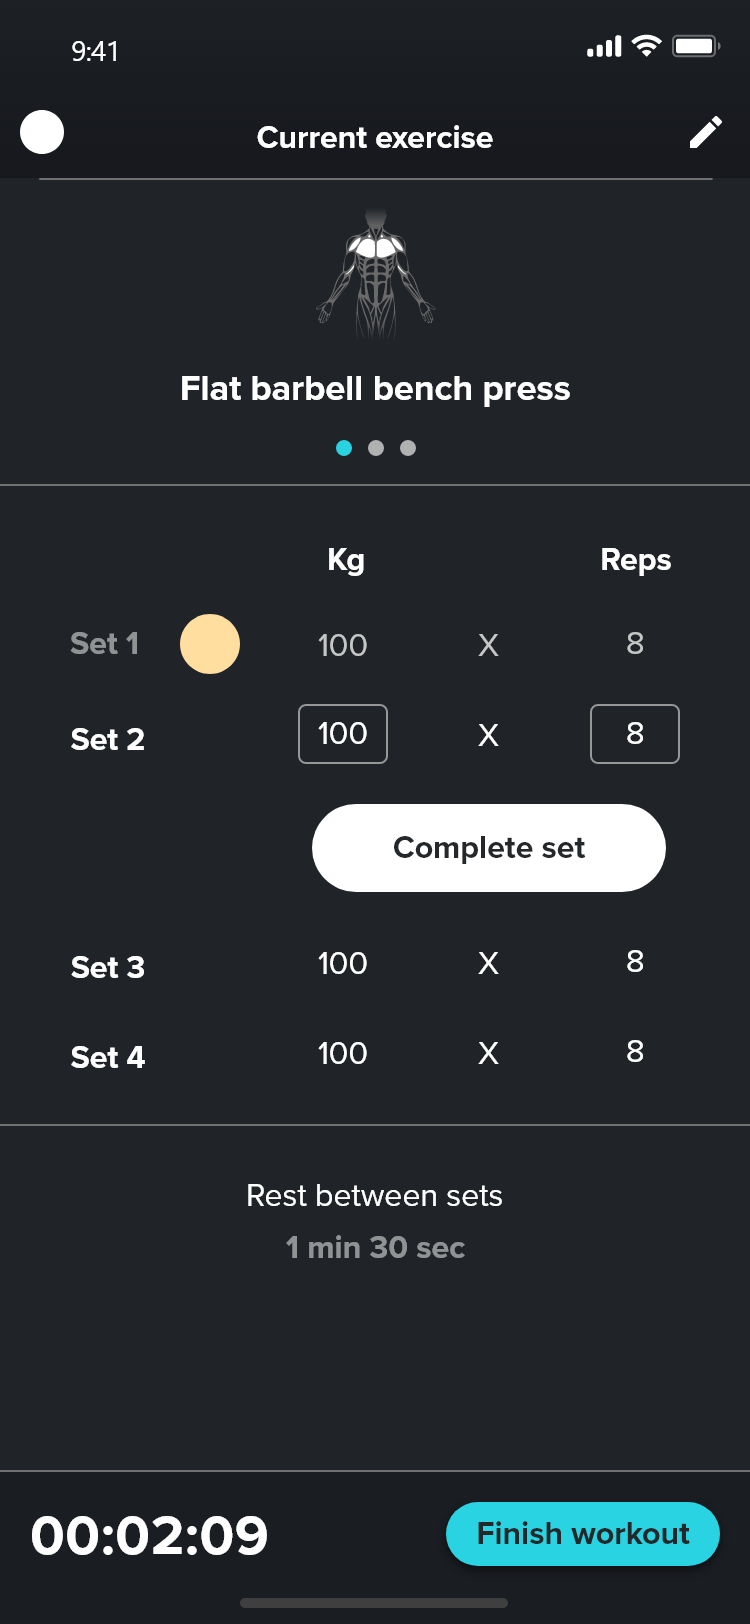This screenshot has height=1624, width=750.
Task: Select the first cyan page dot
Action: [x=344, y=448]
